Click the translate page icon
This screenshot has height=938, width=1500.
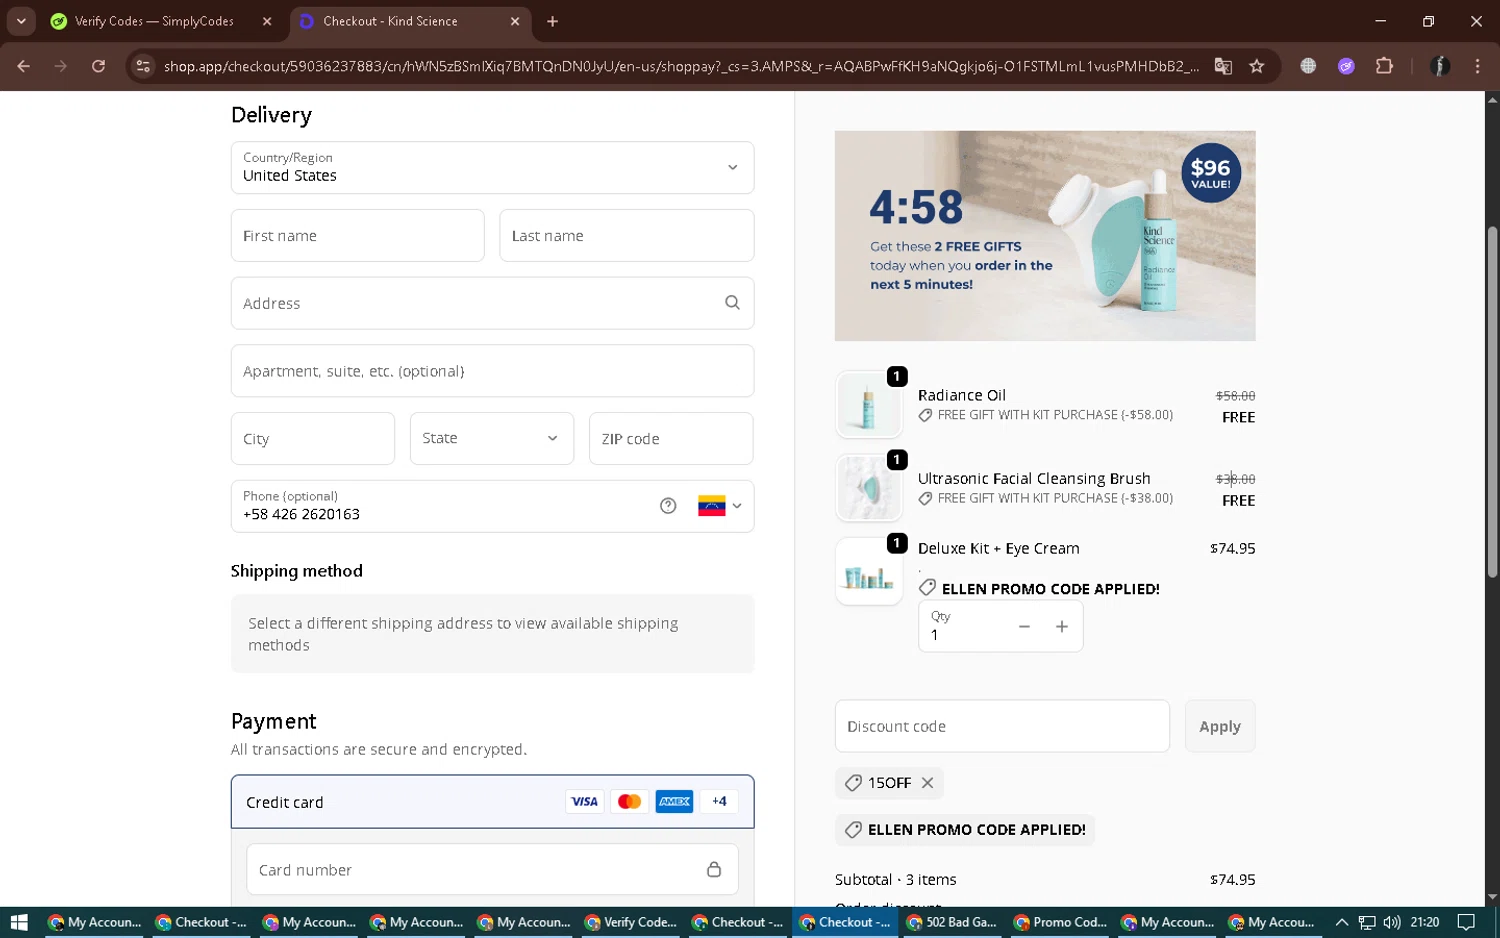coord(1223,66)
